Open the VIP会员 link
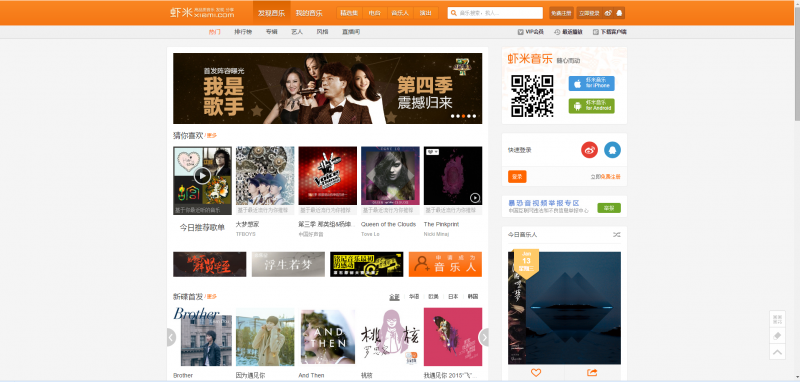This screenshot has width=800, height=382. click(531, 32)
